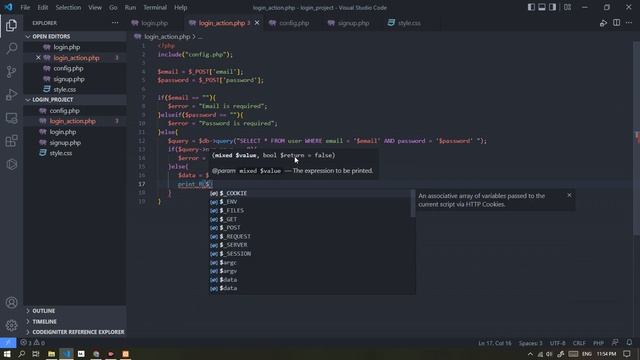
Task: Close the suggestion details panel
Action: 569,195
